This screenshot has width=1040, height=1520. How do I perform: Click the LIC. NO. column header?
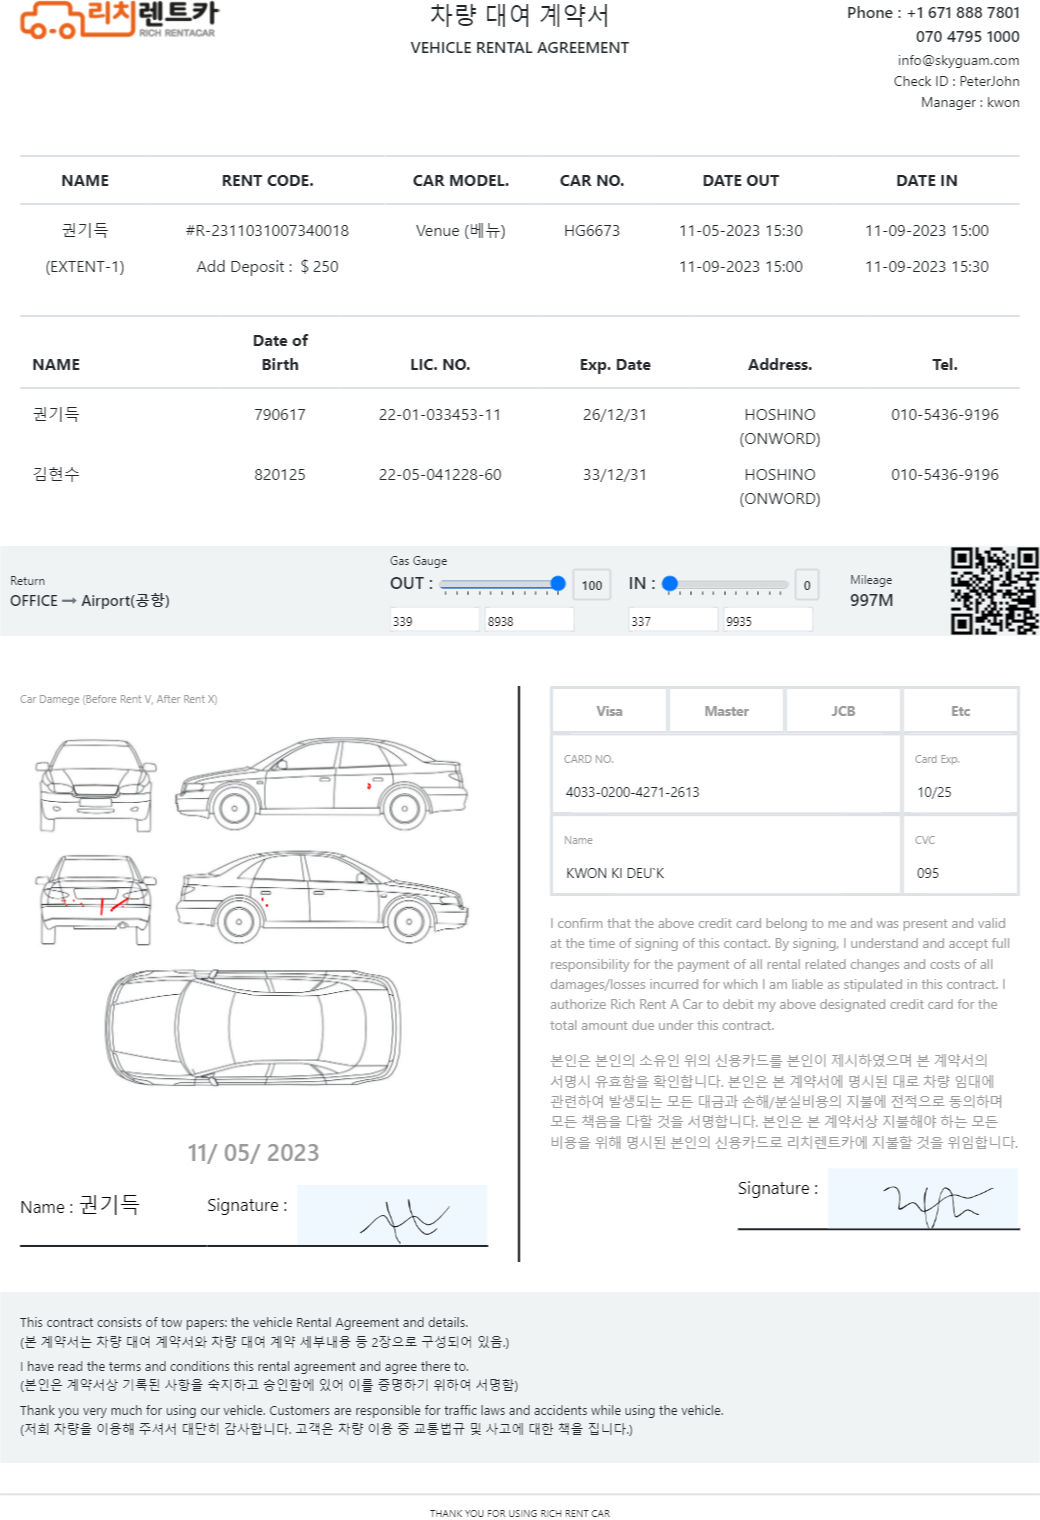440,365
